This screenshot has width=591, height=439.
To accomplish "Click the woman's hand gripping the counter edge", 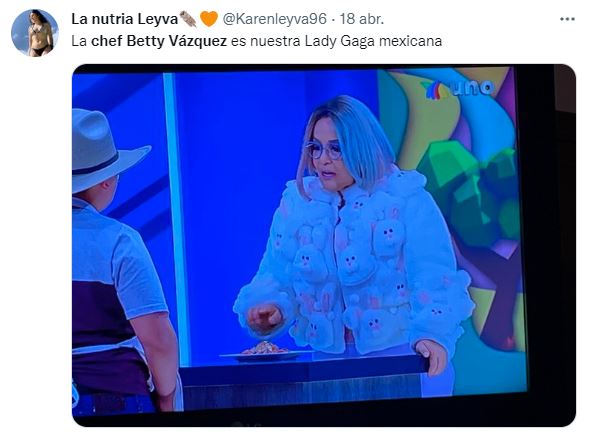I will pyautogui.click(x=432, y=355).
